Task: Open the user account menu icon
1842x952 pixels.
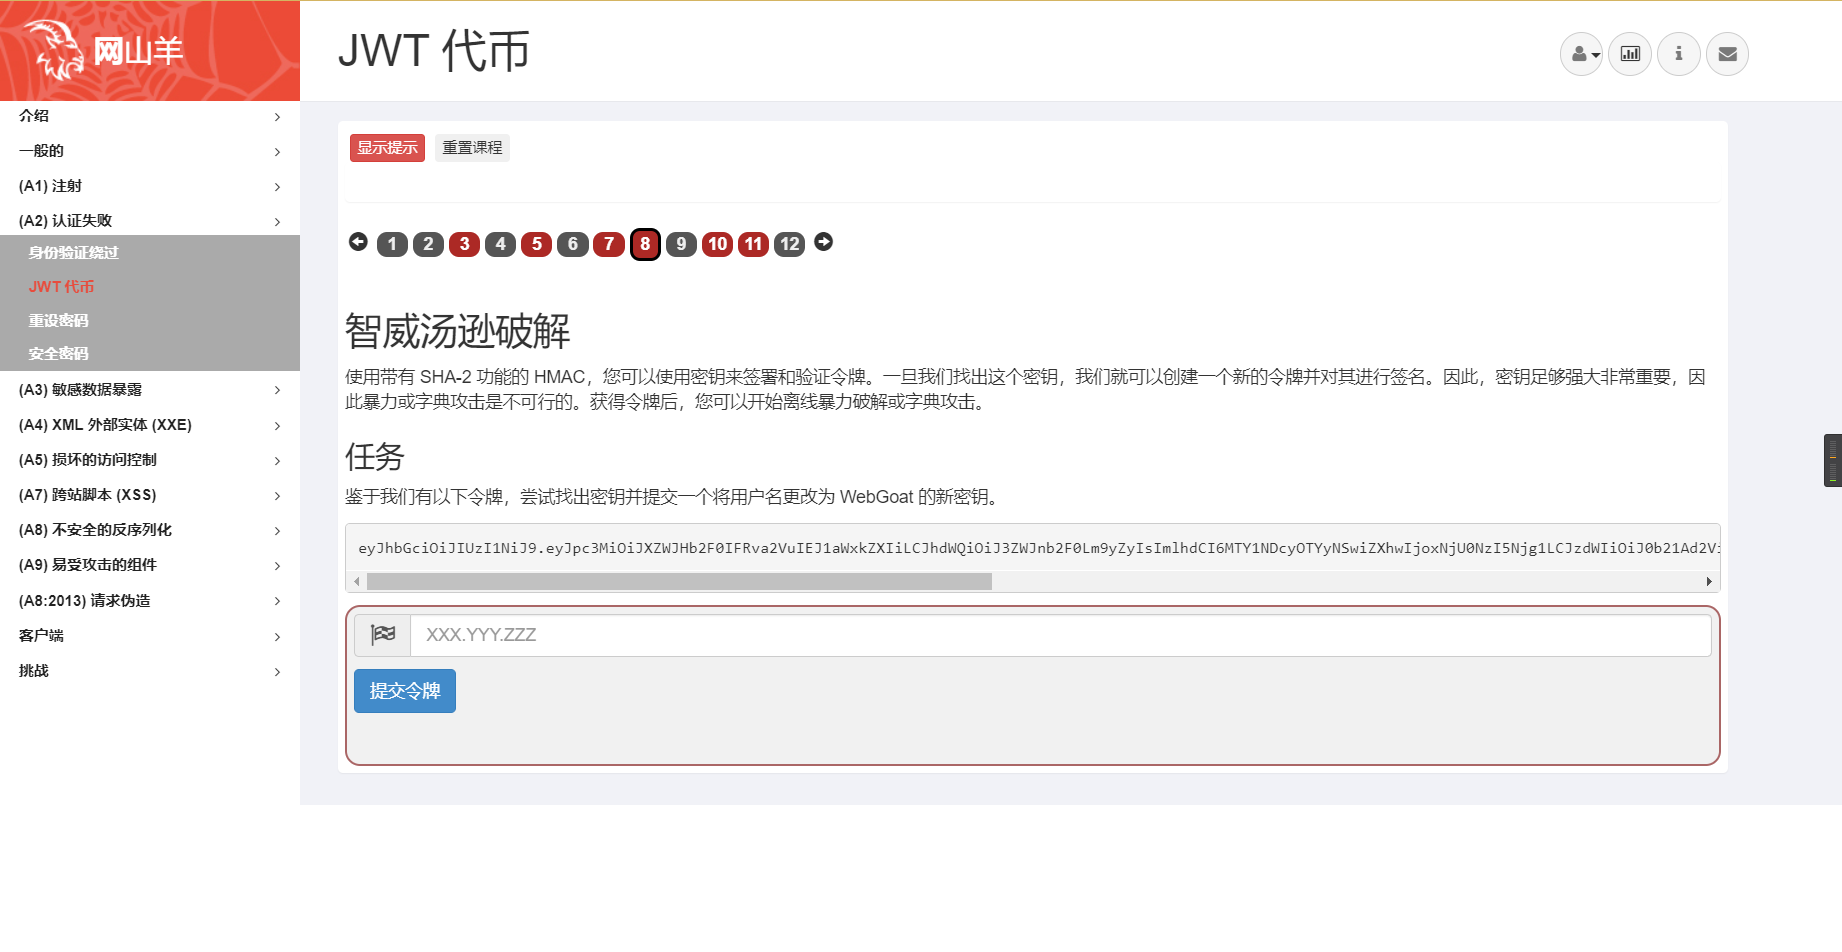Action: [x=1581, y=54]
